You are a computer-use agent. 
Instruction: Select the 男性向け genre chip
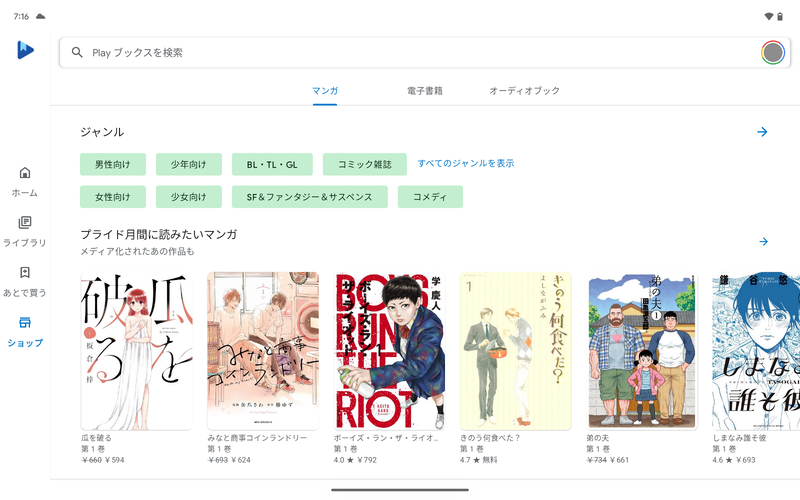(x=113, y=164)
